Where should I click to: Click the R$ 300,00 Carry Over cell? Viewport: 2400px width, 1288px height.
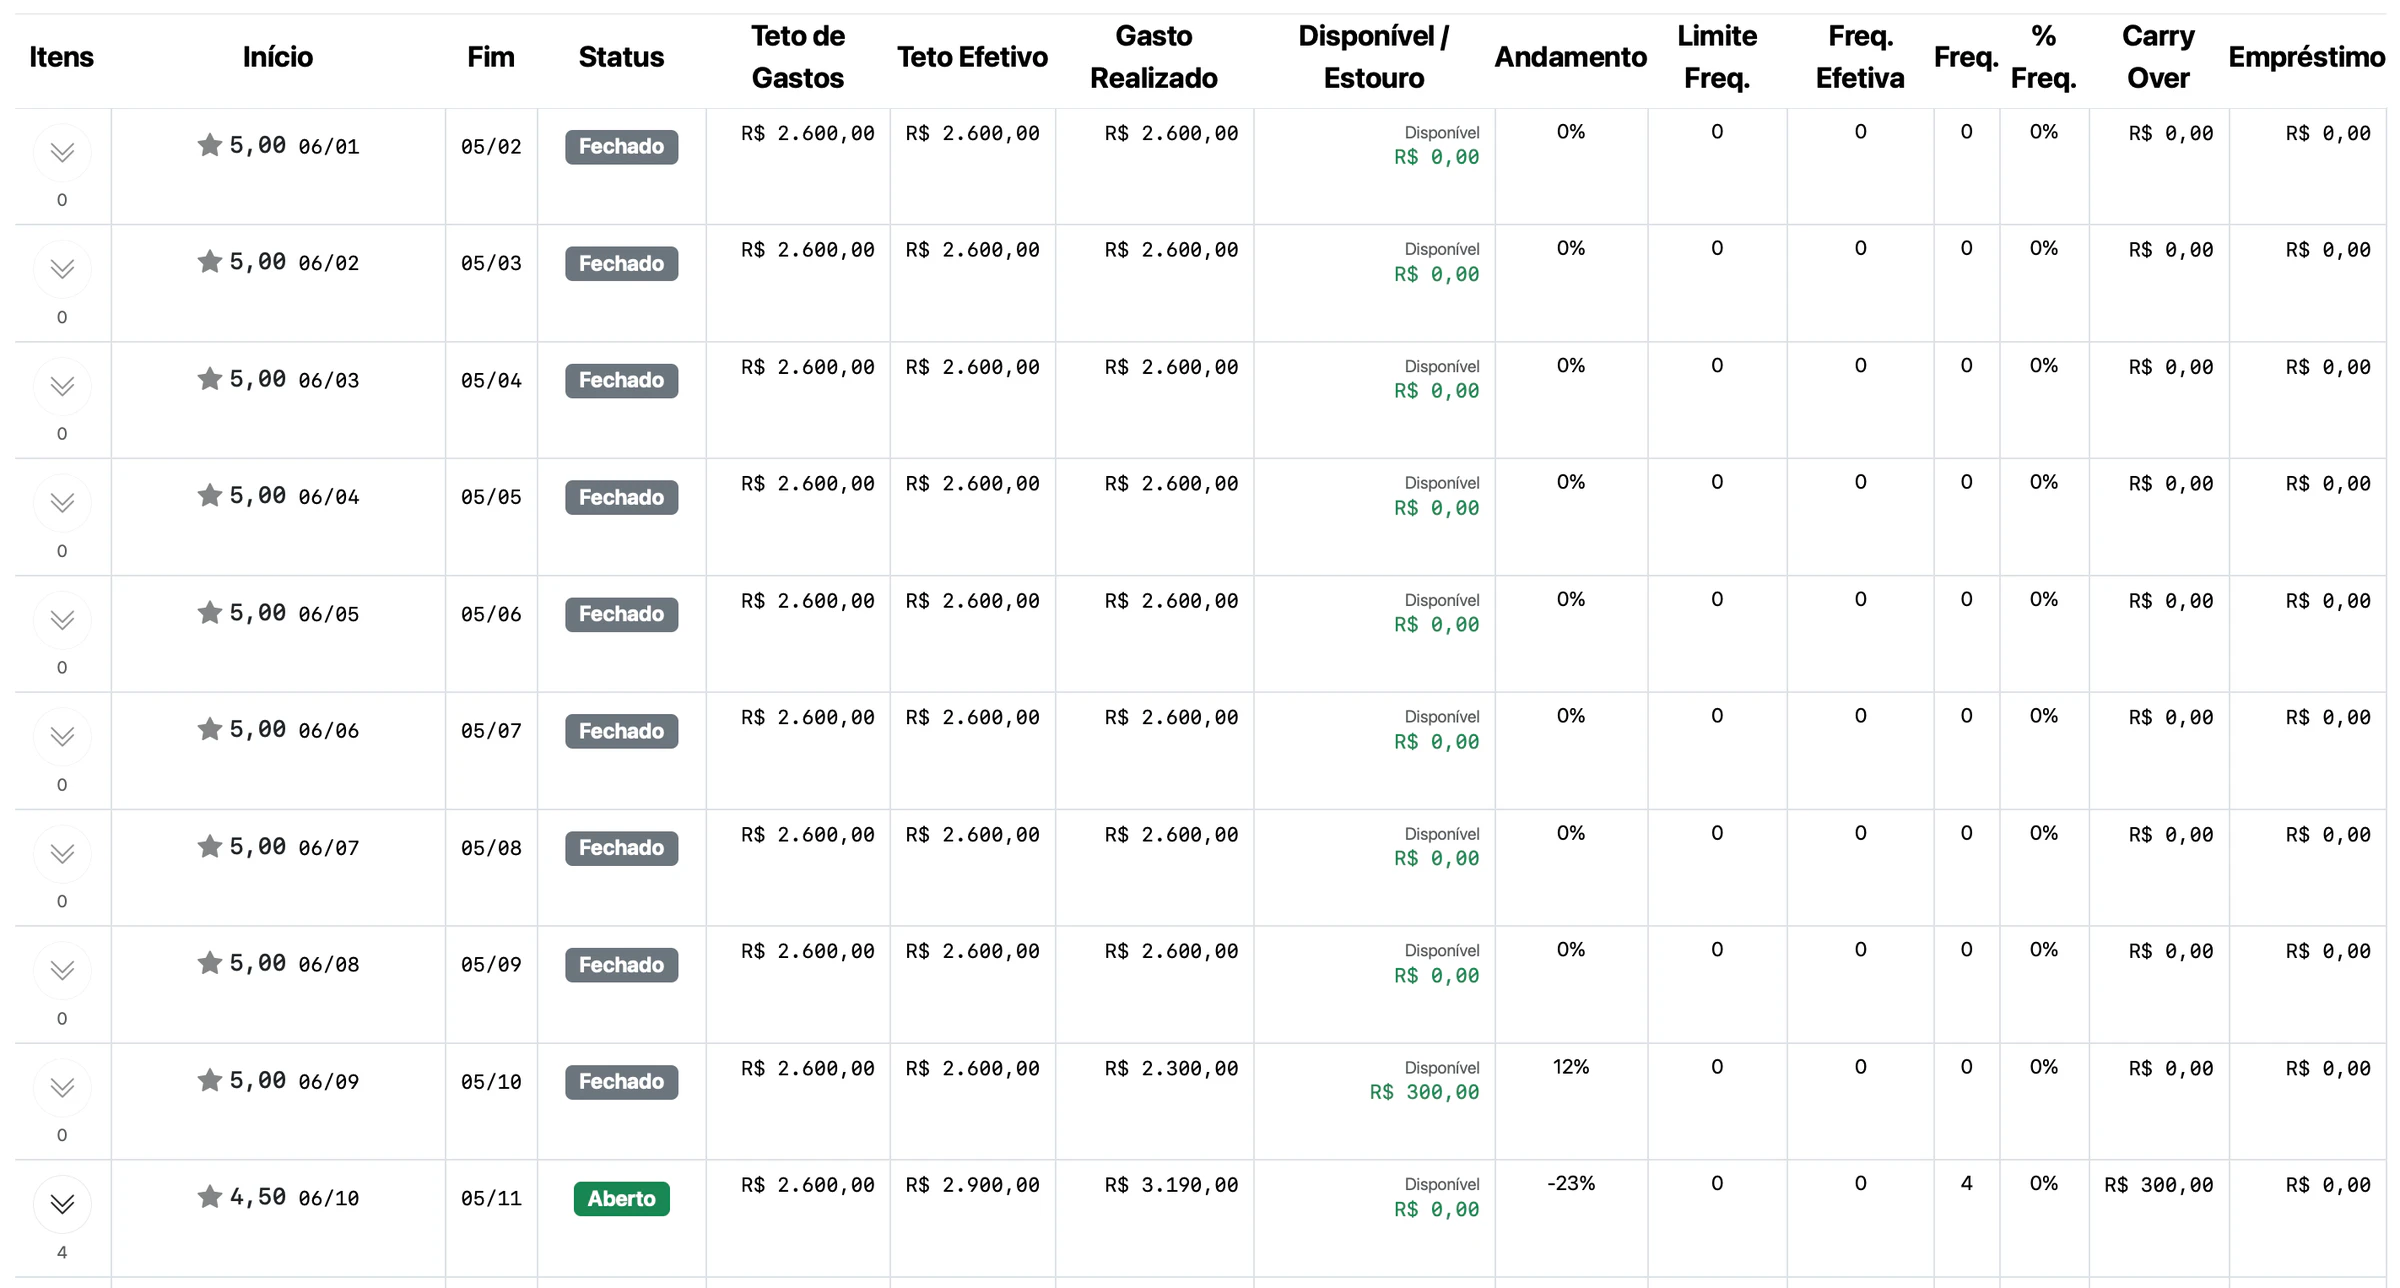point(2158,1185)
